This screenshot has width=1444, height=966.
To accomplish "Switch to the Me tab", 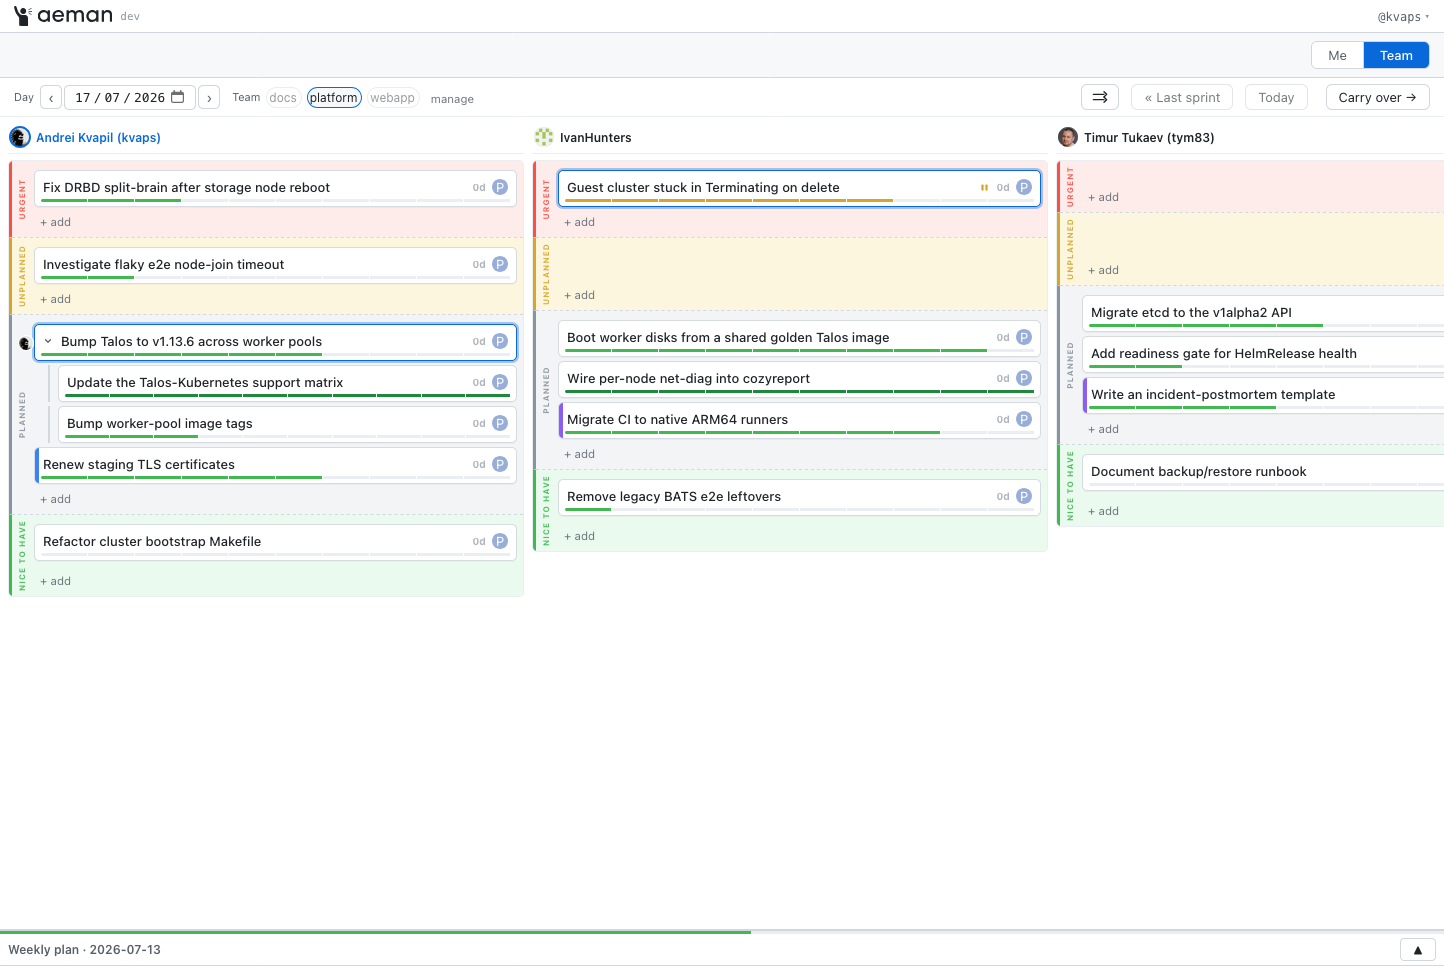I will click(1337, 55).
